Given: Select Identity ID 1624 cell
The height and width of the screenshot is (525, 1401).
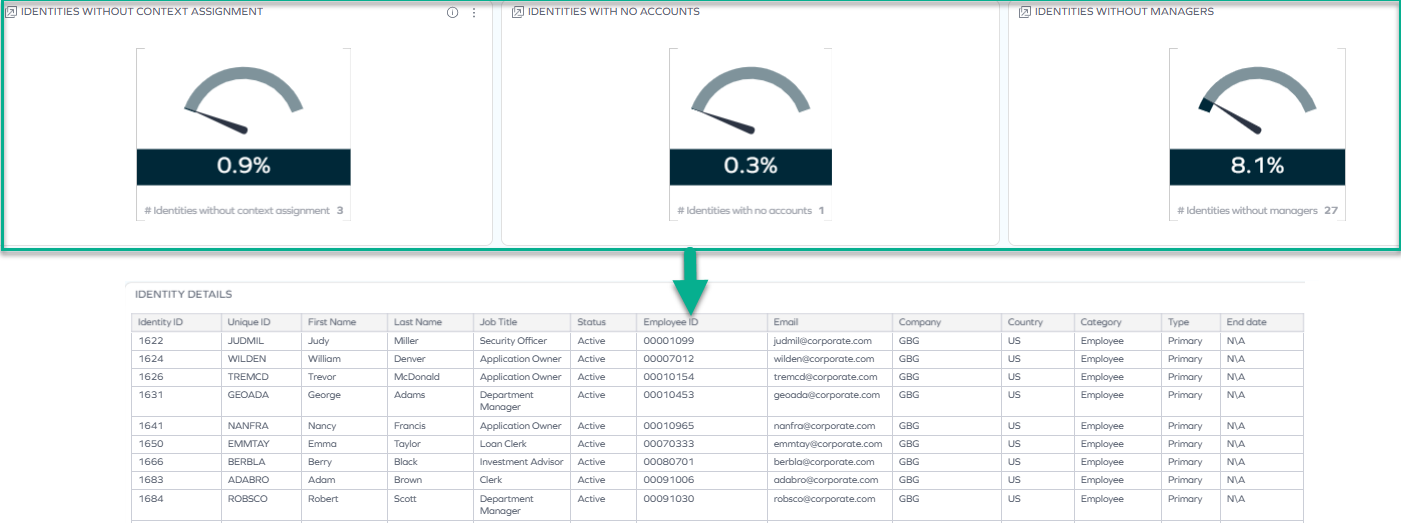Looking at the screenshot, I should tap(176, 359).
